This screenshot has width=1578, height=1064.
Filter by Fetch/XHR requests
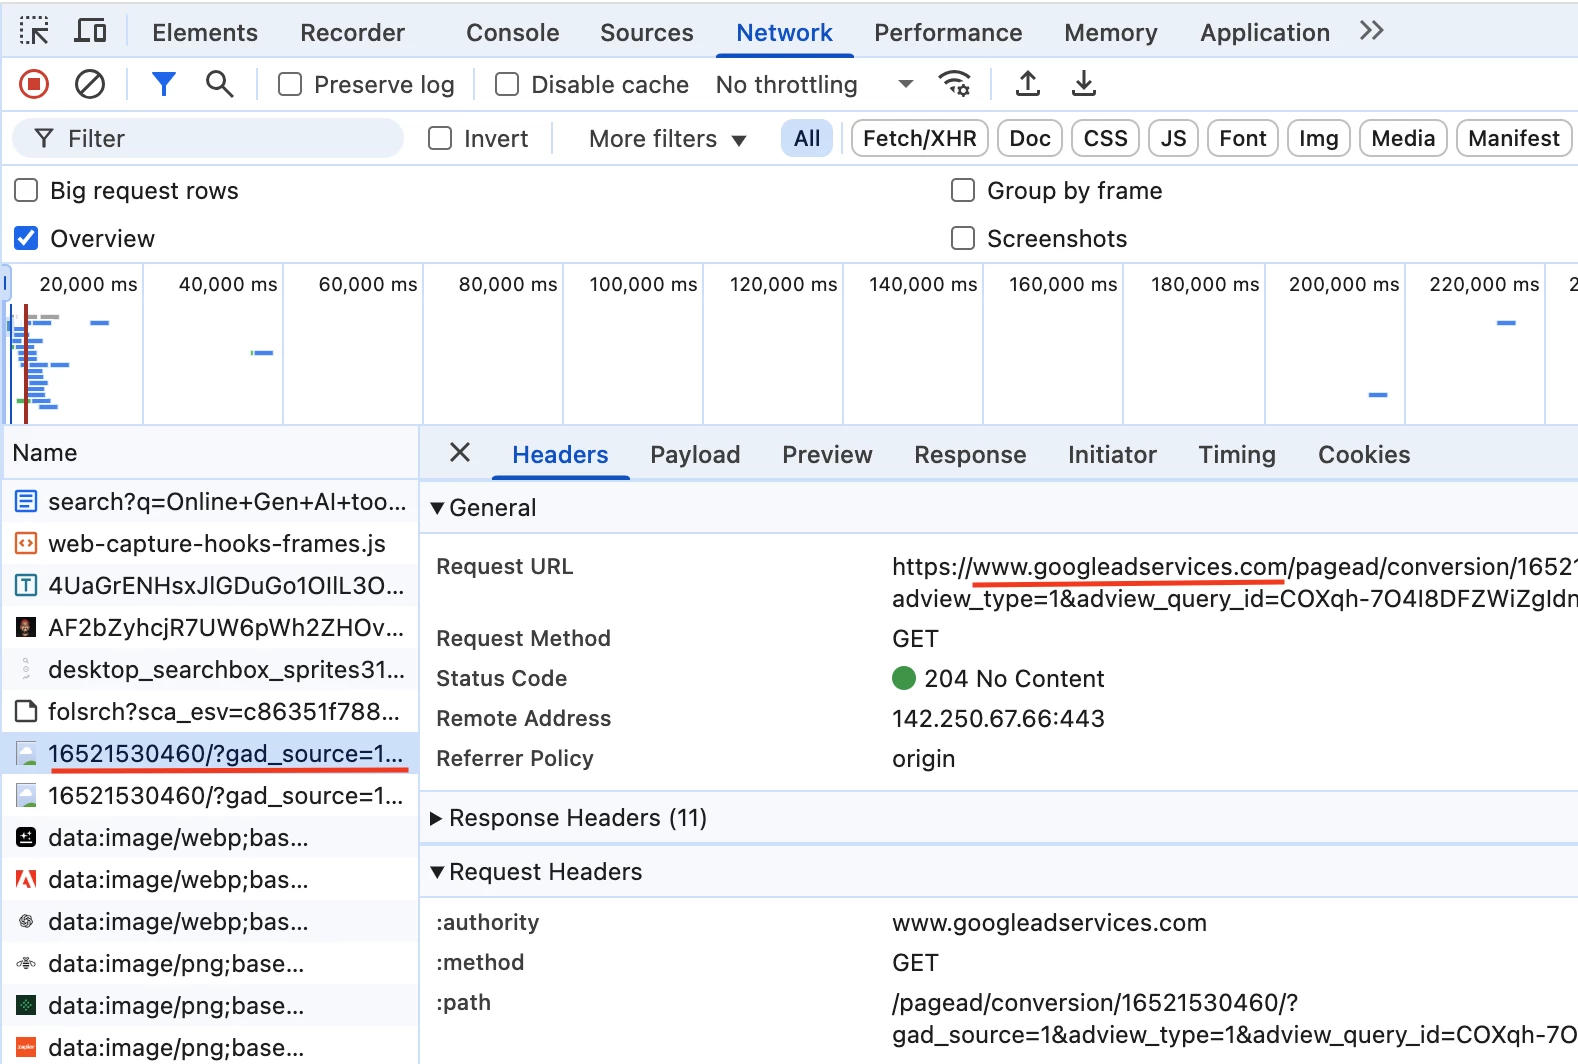click(x=920, y=138)
